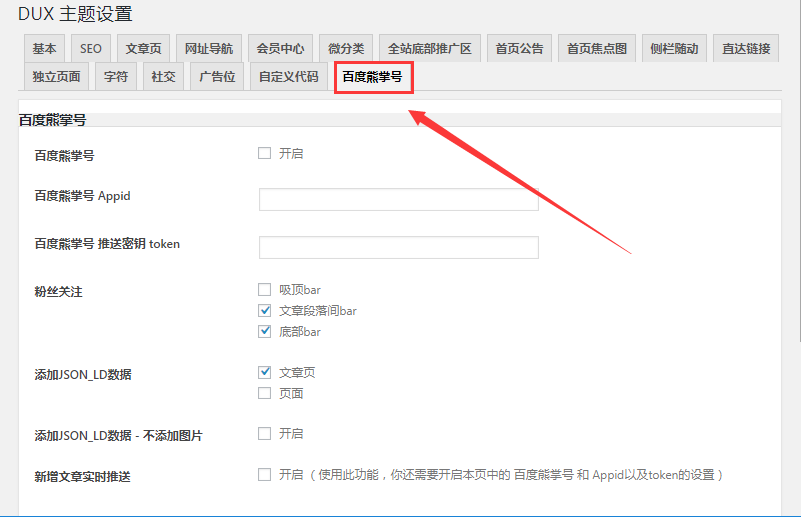Open the 侧栏随动 tab
The image size is (801, 517).
coord(674,49)
